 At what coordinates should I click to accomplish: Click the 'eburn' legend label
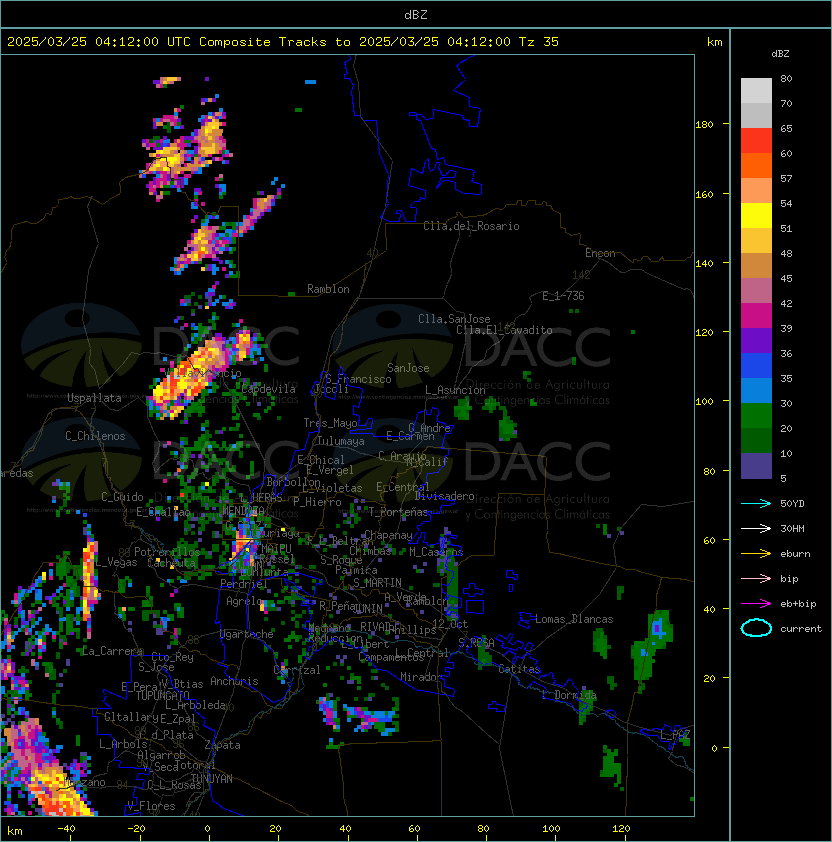[795, 554]
